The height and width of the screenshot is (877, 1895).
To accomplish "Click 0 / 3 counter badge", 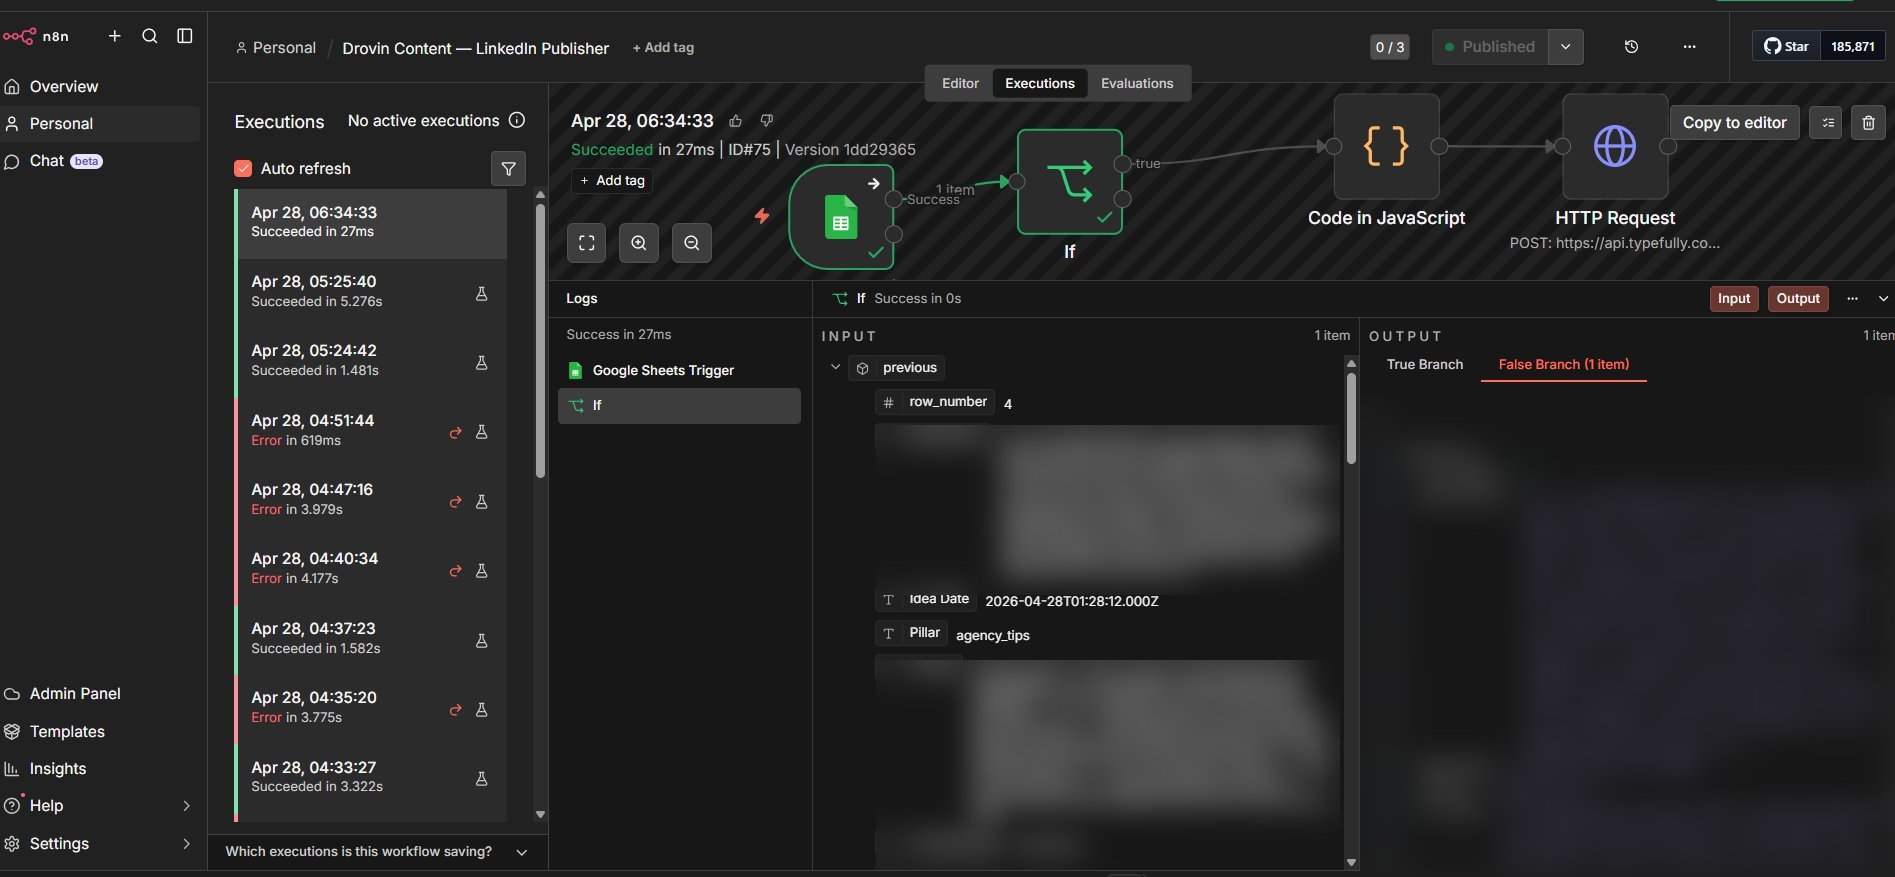I will [1390, 47].
